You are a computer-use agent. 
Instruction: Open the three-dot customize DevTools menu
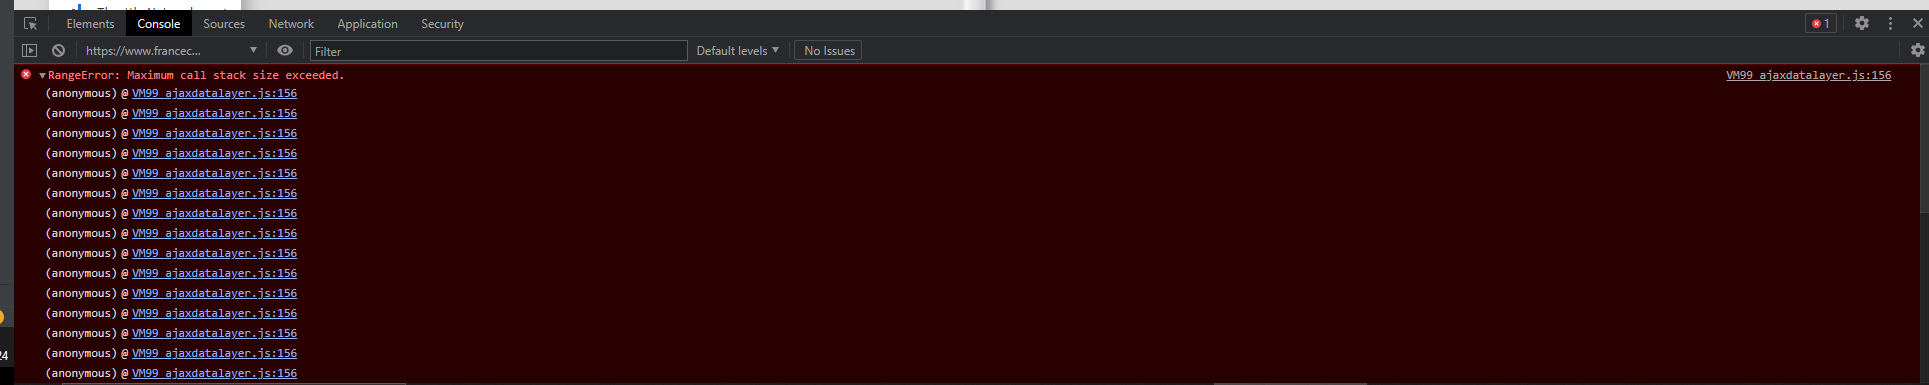coord(1890,23)
